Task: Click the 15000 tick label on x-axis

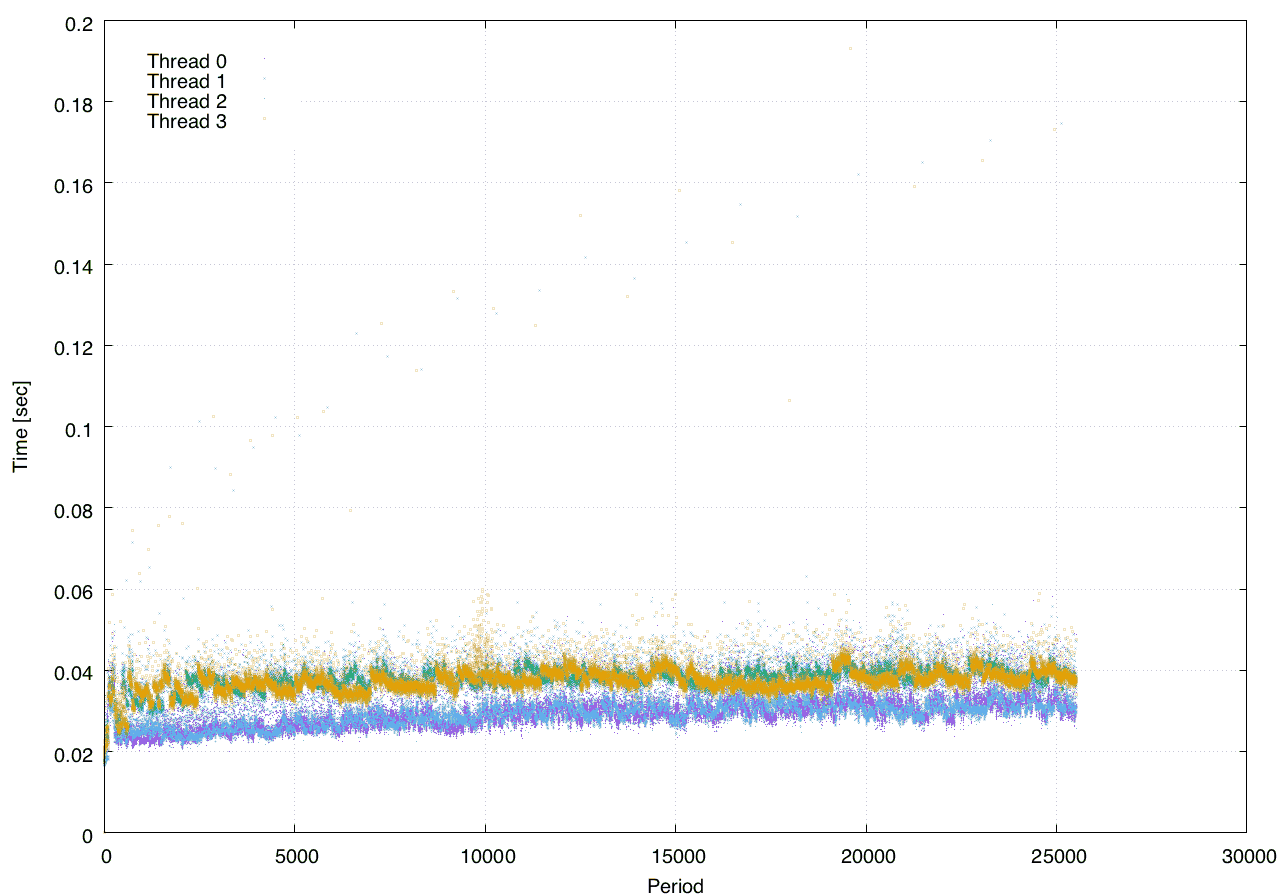Action: 675,856
